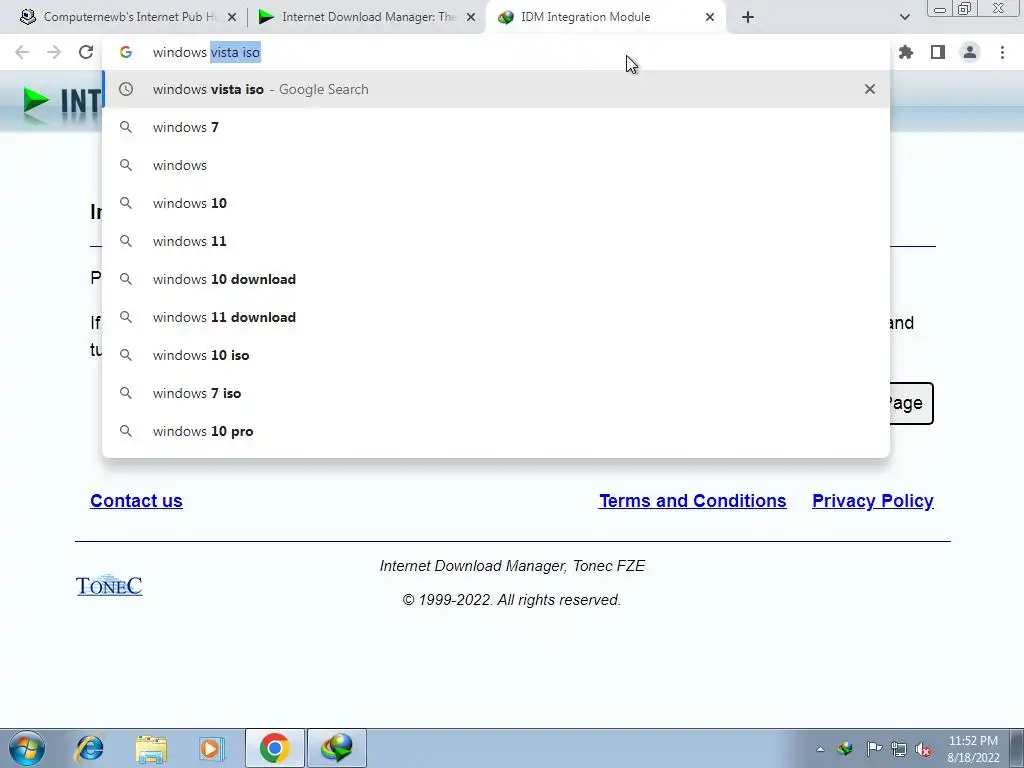The image size is (1024, 768).
Task: Remove the 'windows vista iso' history suggestion
Action: coord(870,89)
